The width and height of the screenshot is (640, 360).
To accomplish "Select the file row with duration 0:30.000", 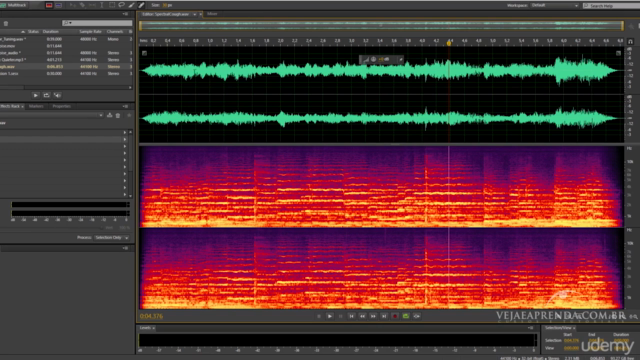I will click(66, 73).
